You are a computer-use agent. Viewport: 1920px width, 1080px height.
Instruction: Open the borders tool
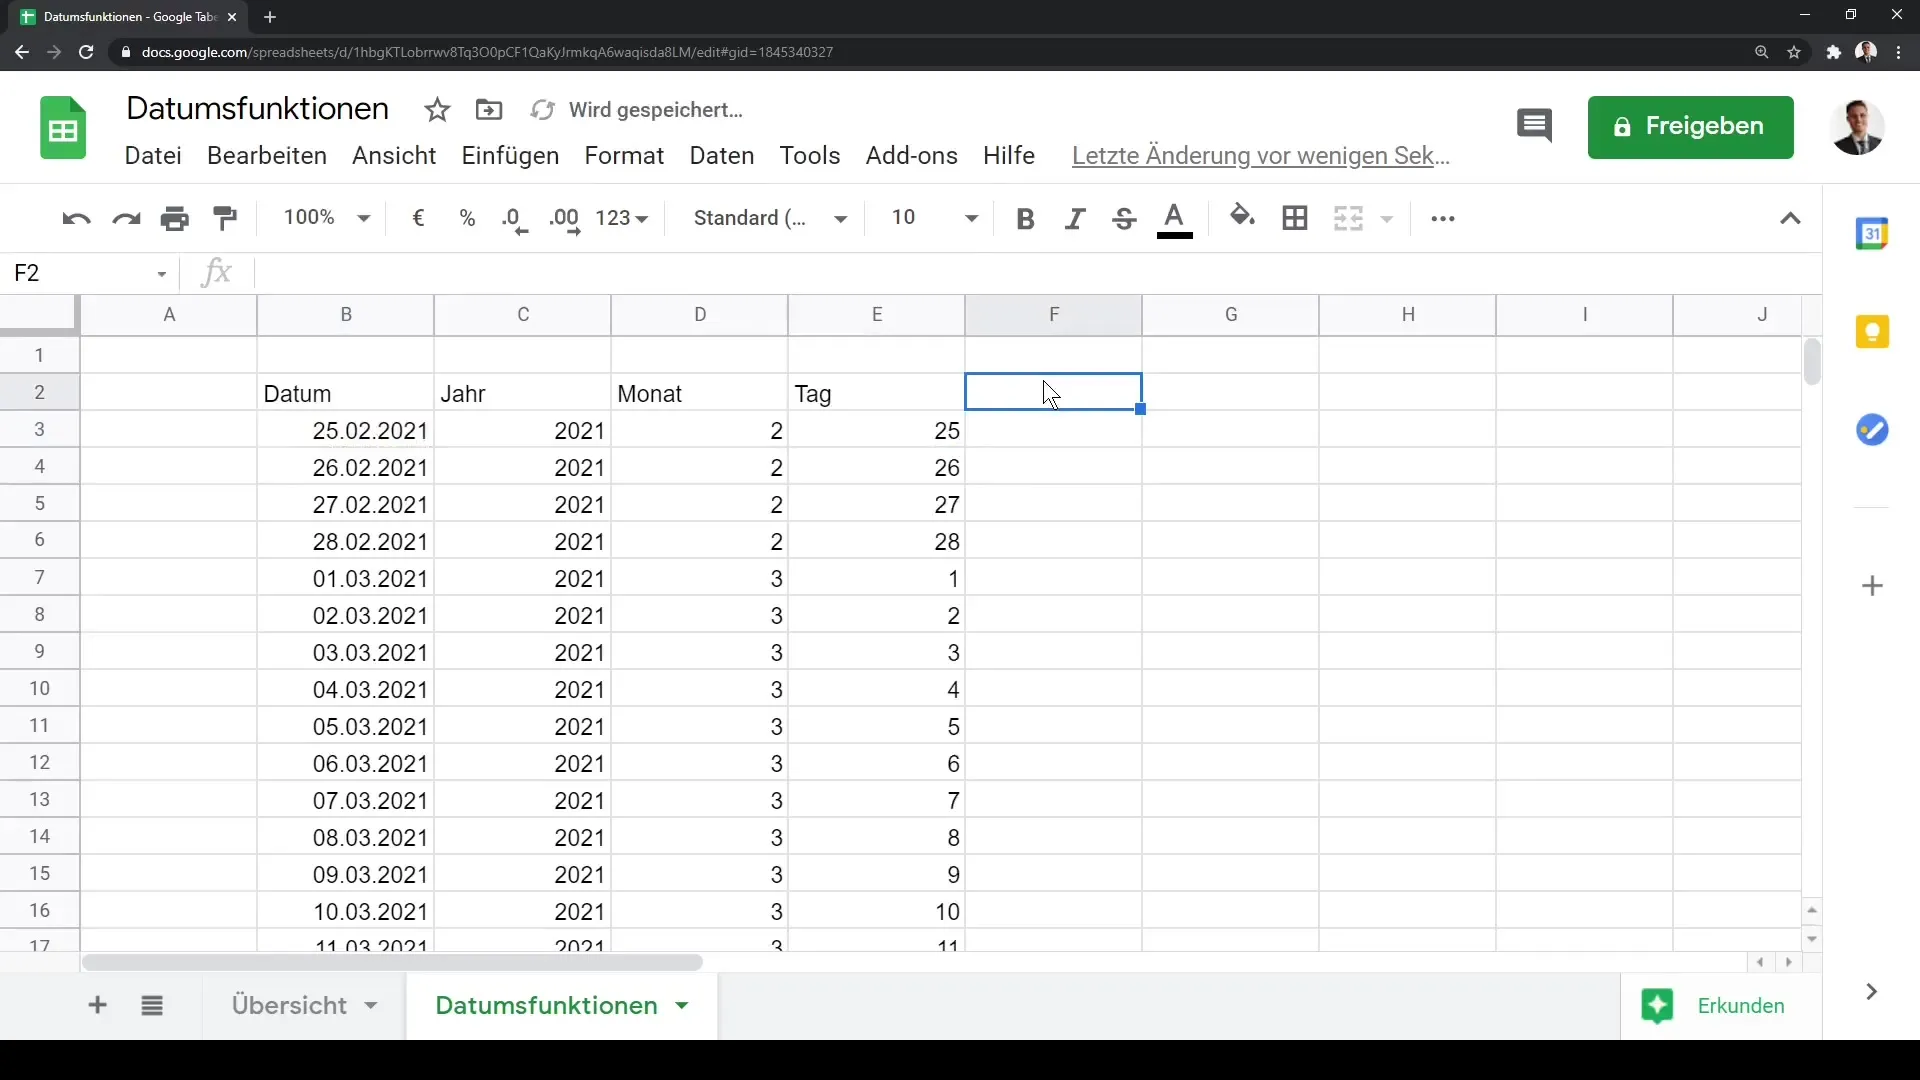[x=1295, y=218]
